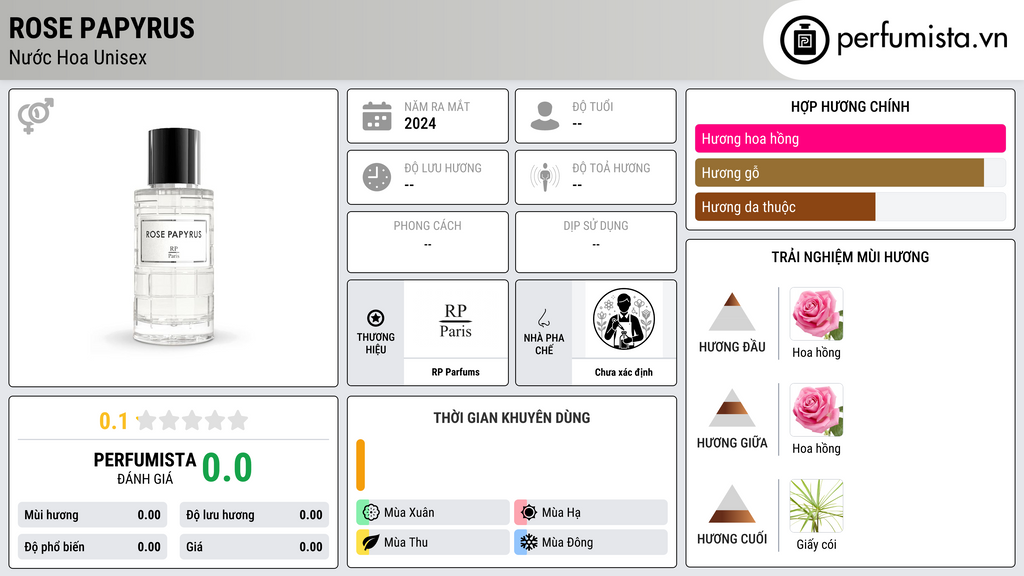Select the Mùa Thu season chip
This screenshot has height=576, width=1024.
click(x=433, y=542)
